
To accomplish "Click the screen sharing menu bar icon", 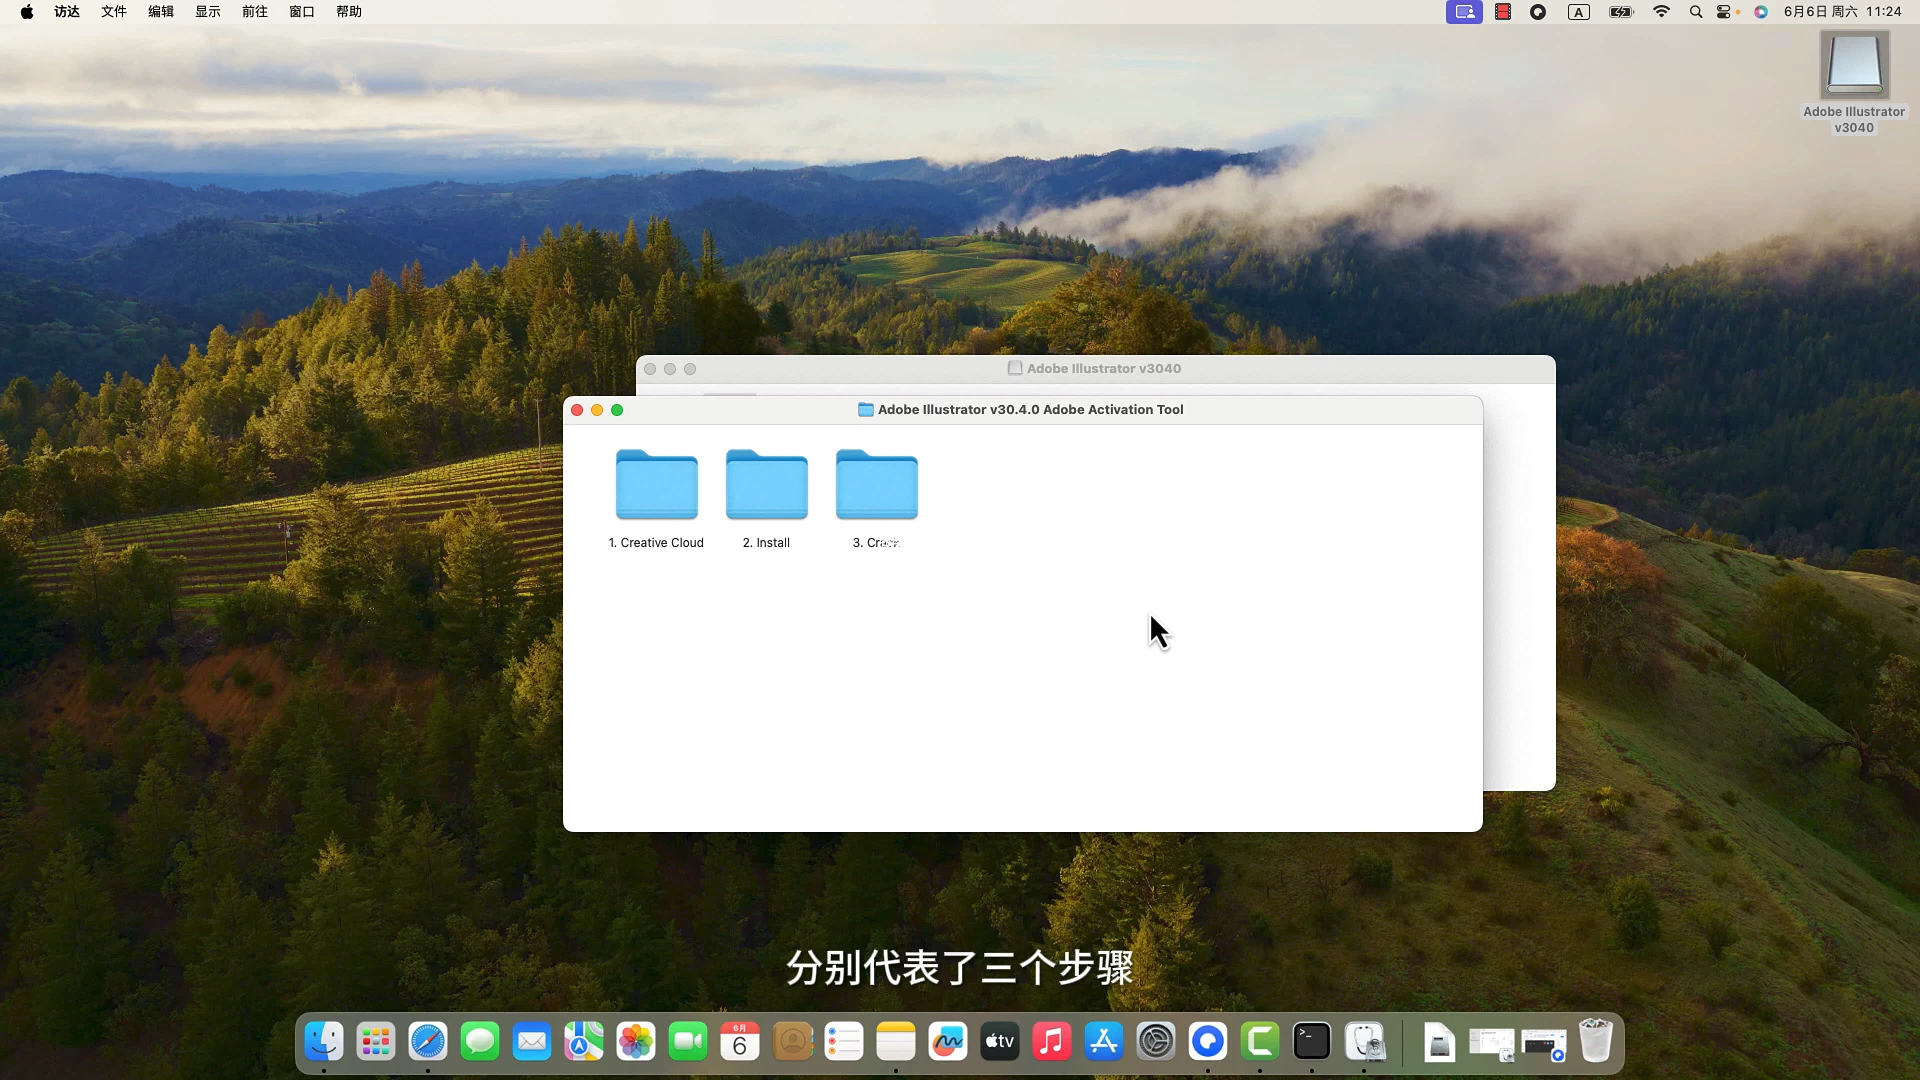I will (1464, 12).
